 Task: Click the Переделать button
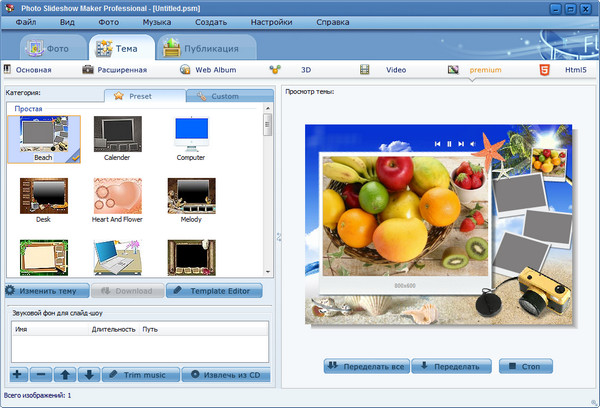[452, 366]
